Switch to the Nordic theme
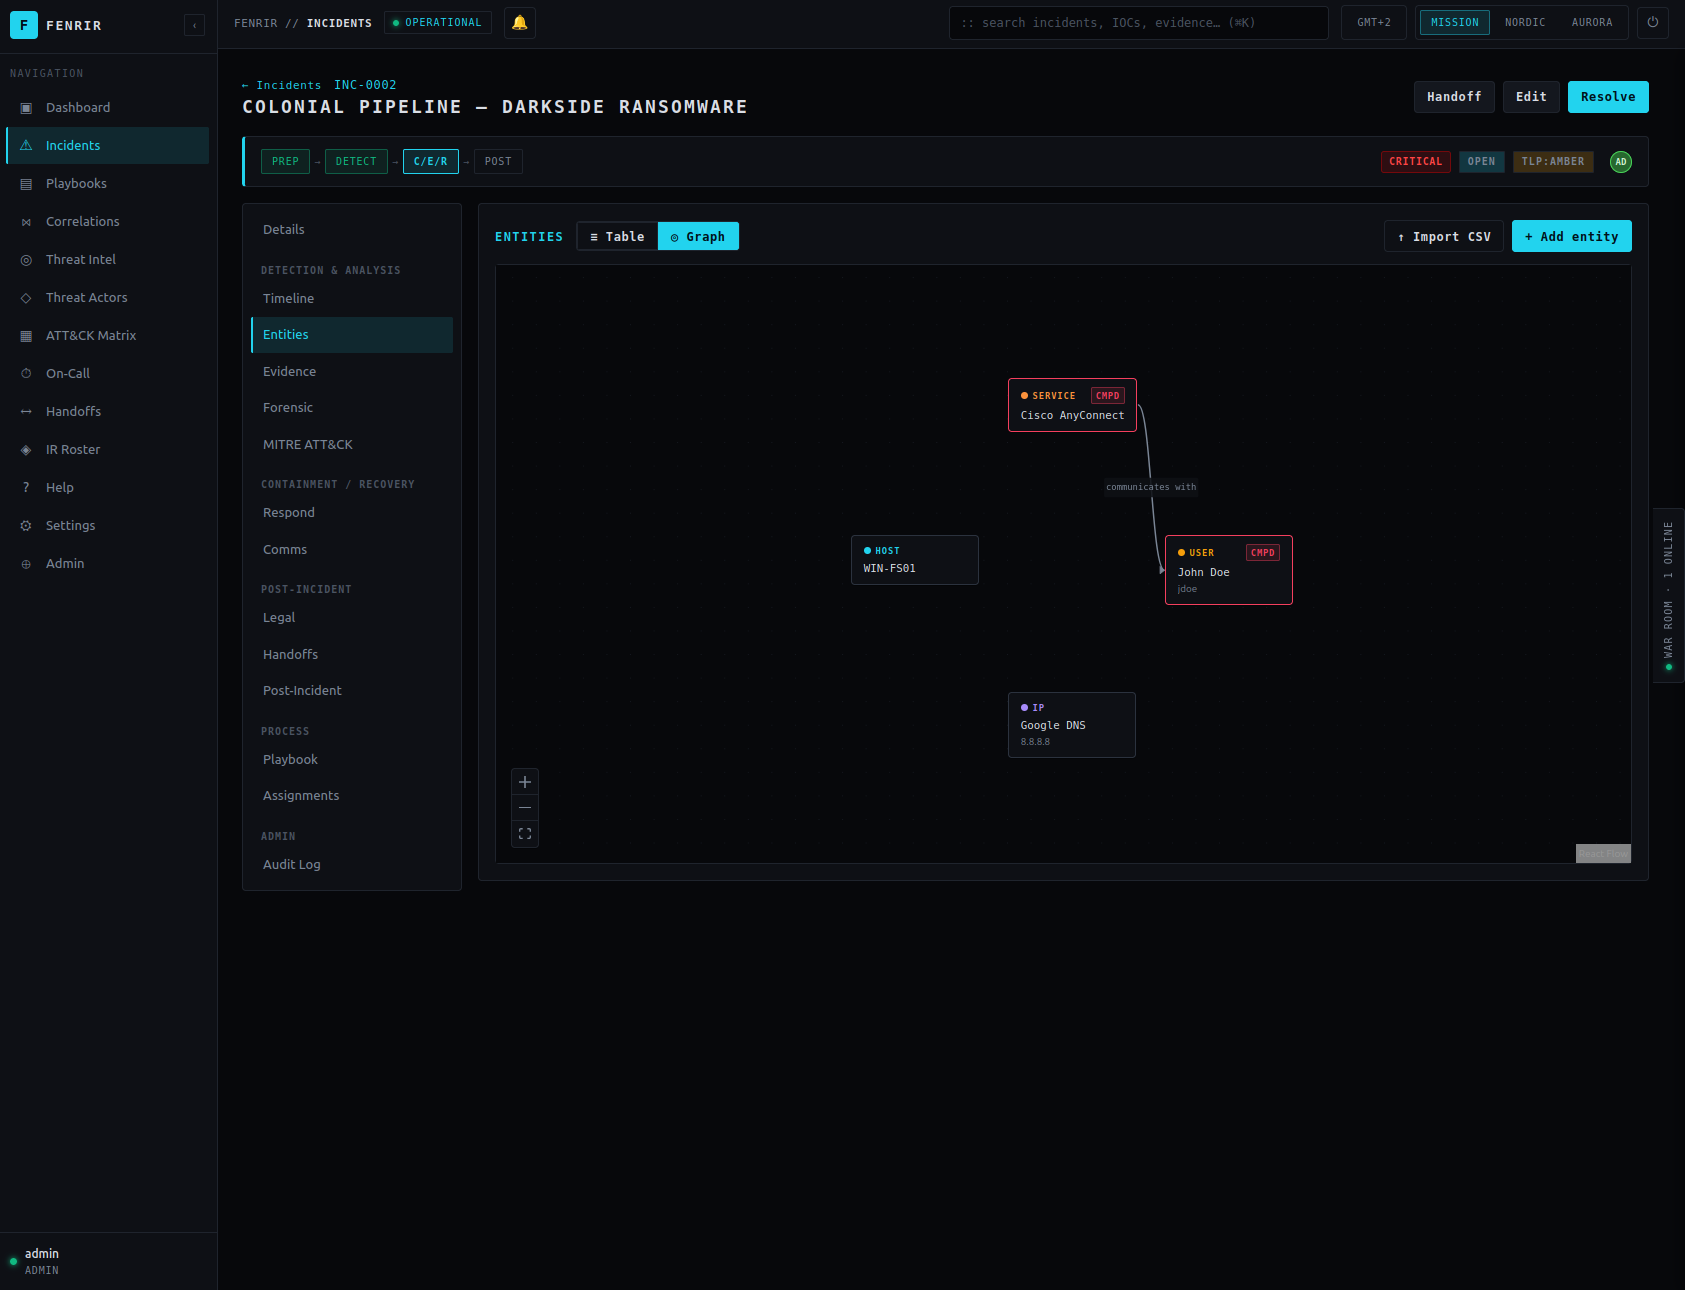 click(1525, 22)
